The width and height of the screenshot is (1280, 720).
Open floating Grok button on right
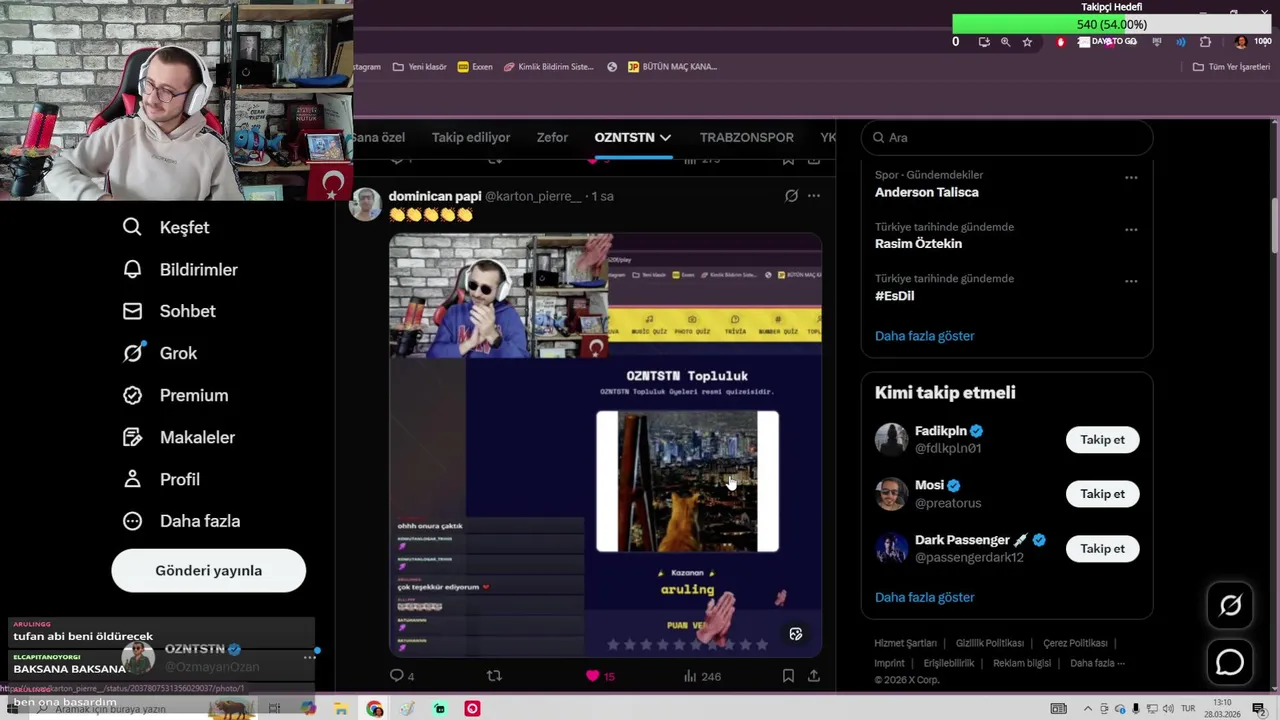click(1230, 605)
